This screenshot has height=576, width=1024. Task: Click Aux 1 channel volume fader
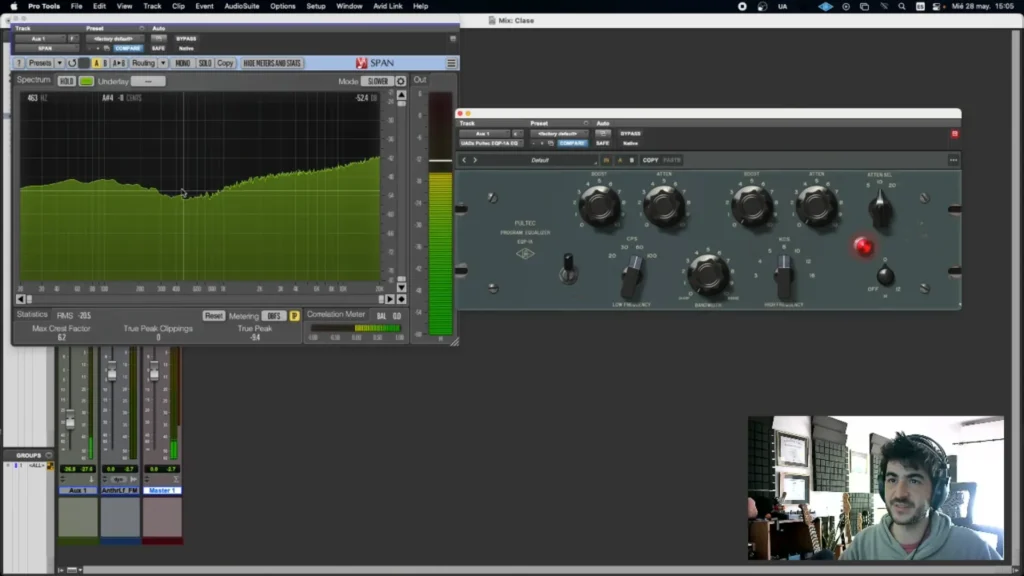70,421
